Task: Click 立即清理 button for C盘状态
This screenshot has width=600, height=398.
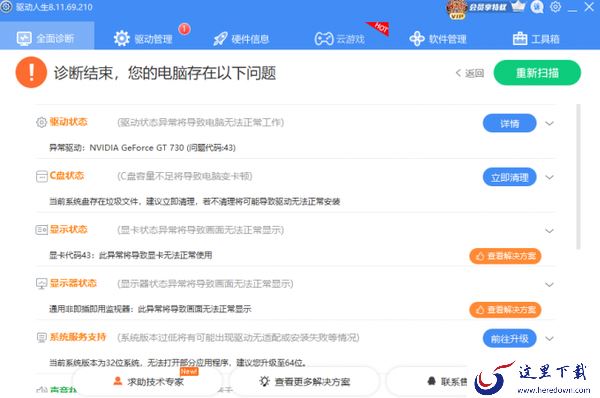Action: point(510,177)
